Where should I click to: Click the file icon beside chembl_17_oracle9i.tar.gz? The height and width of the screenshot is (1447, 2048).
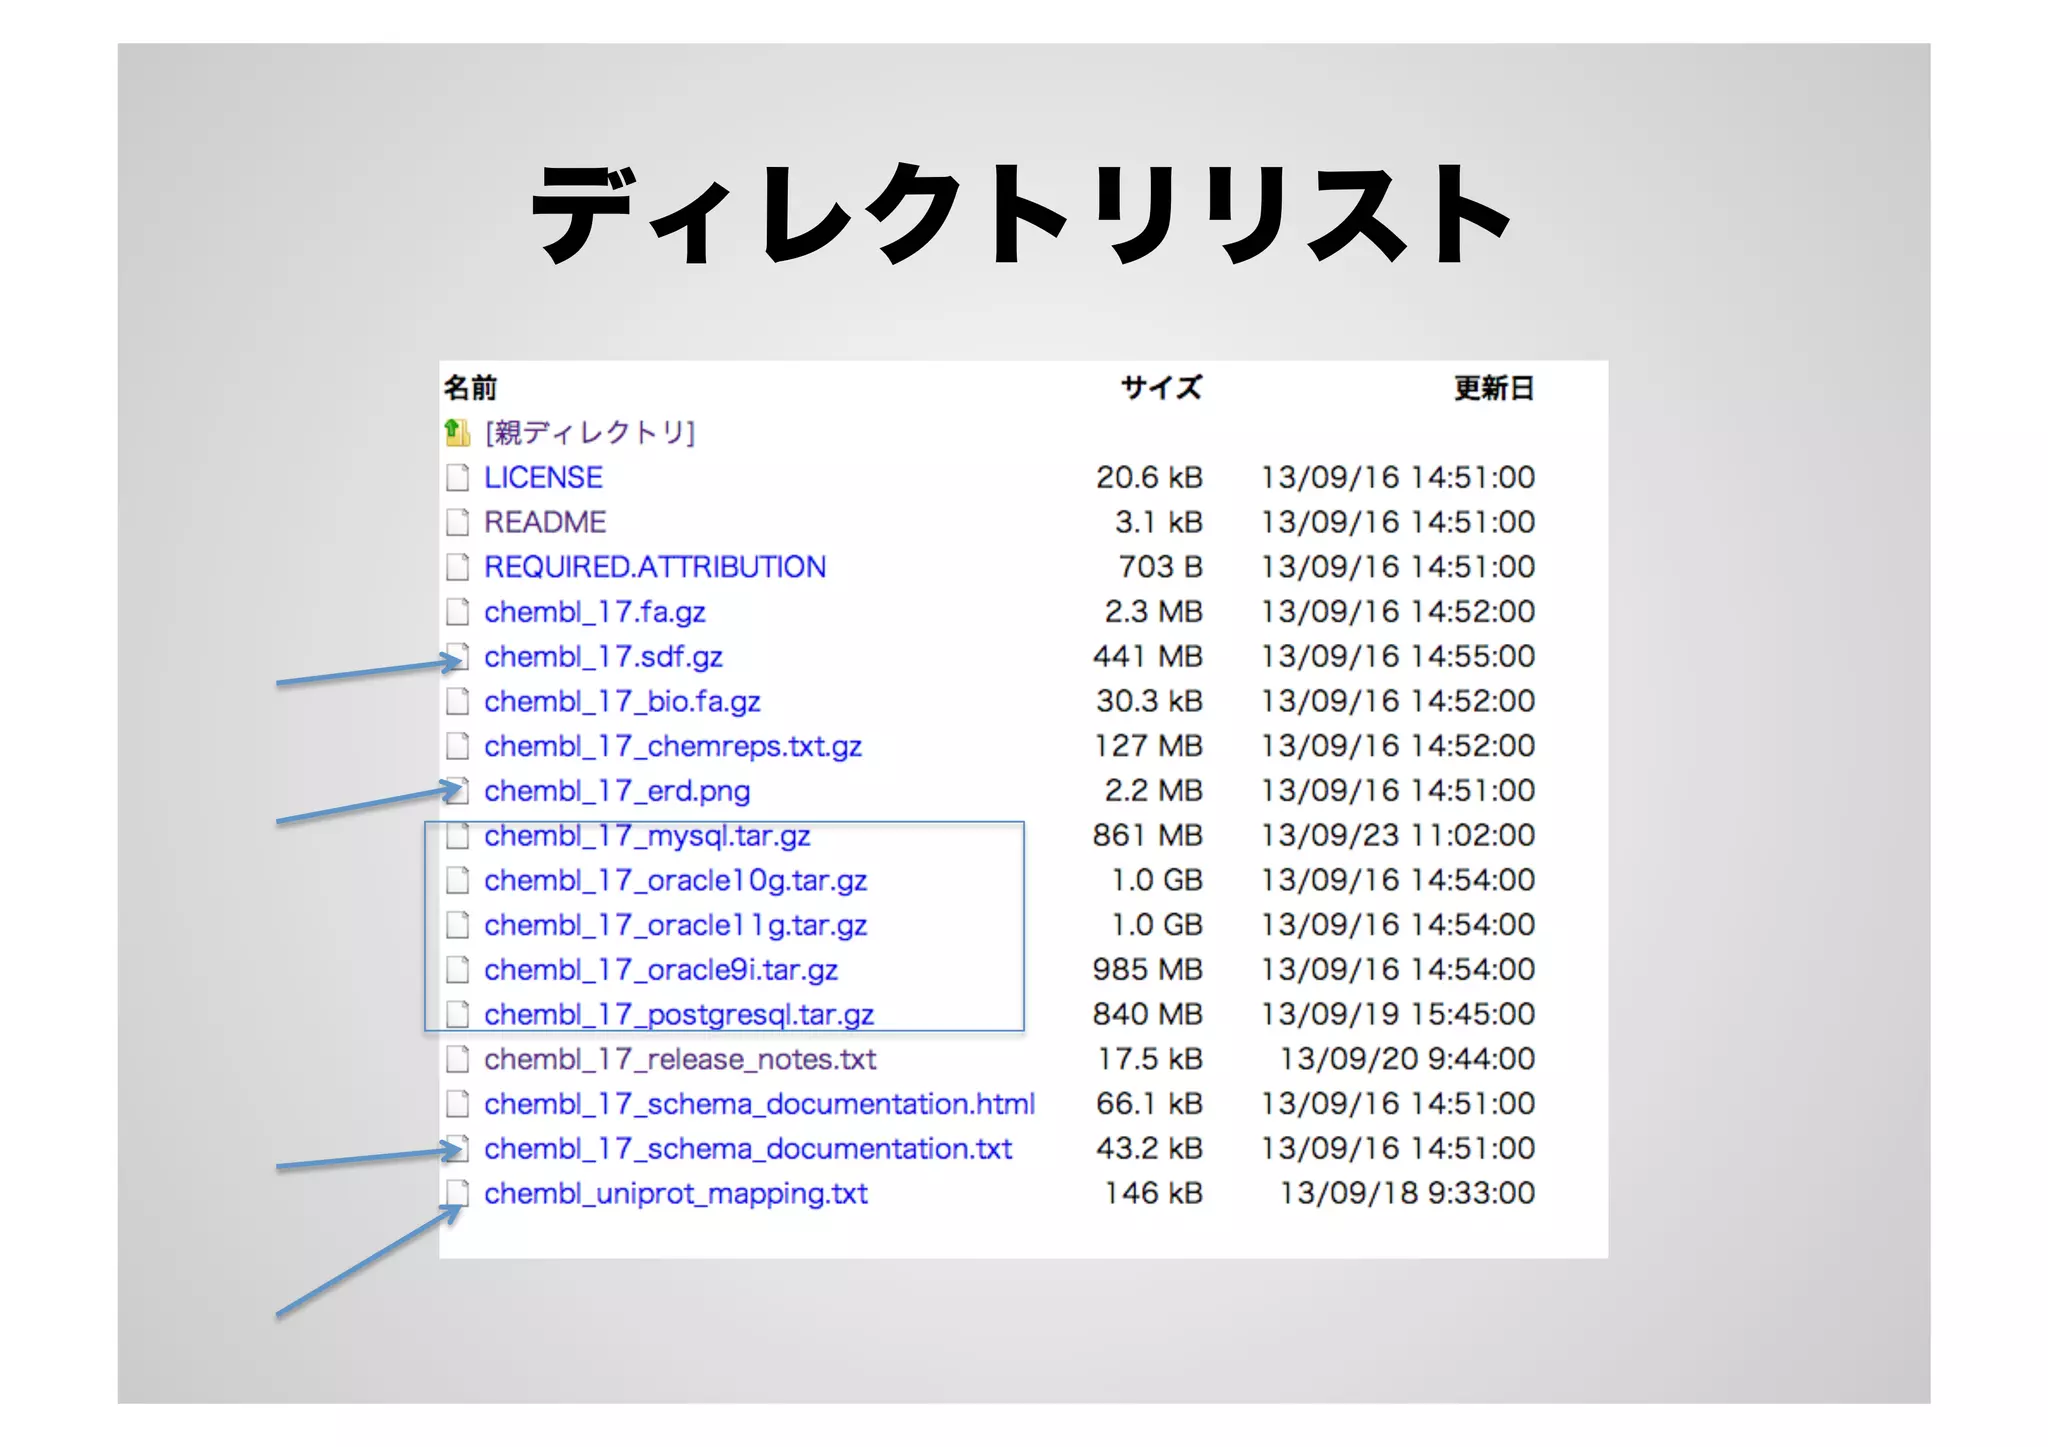[457, 970]
